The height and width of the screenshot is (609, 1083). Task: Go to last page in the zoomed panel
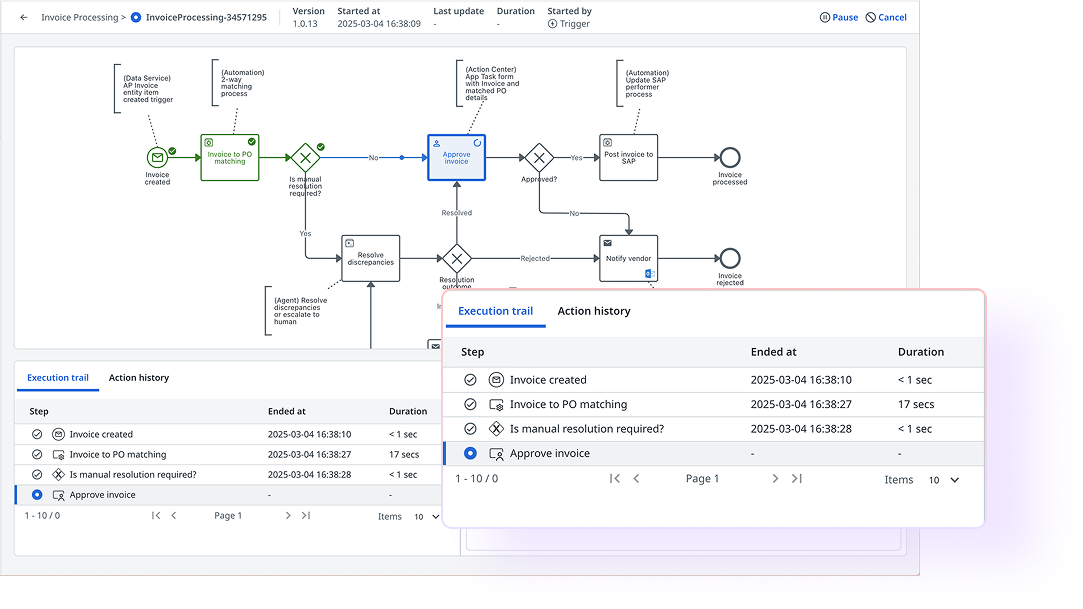click(x=796, y=478)
